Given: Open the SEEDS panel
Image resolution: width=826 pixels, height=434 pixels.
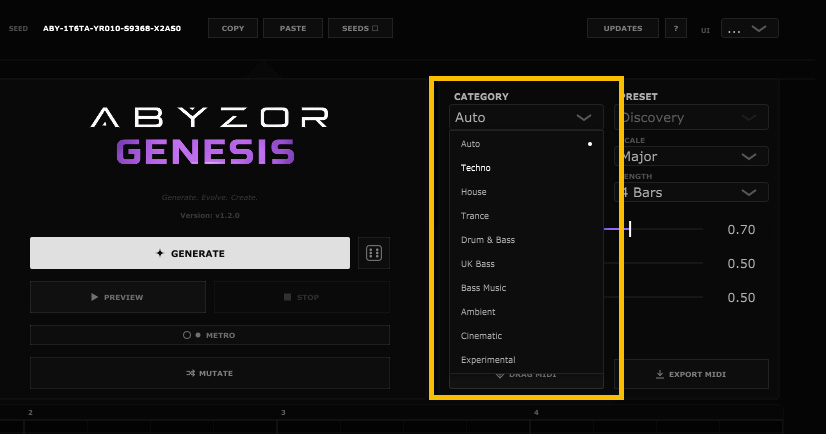Looking at the screenshot, I should 360,28.
